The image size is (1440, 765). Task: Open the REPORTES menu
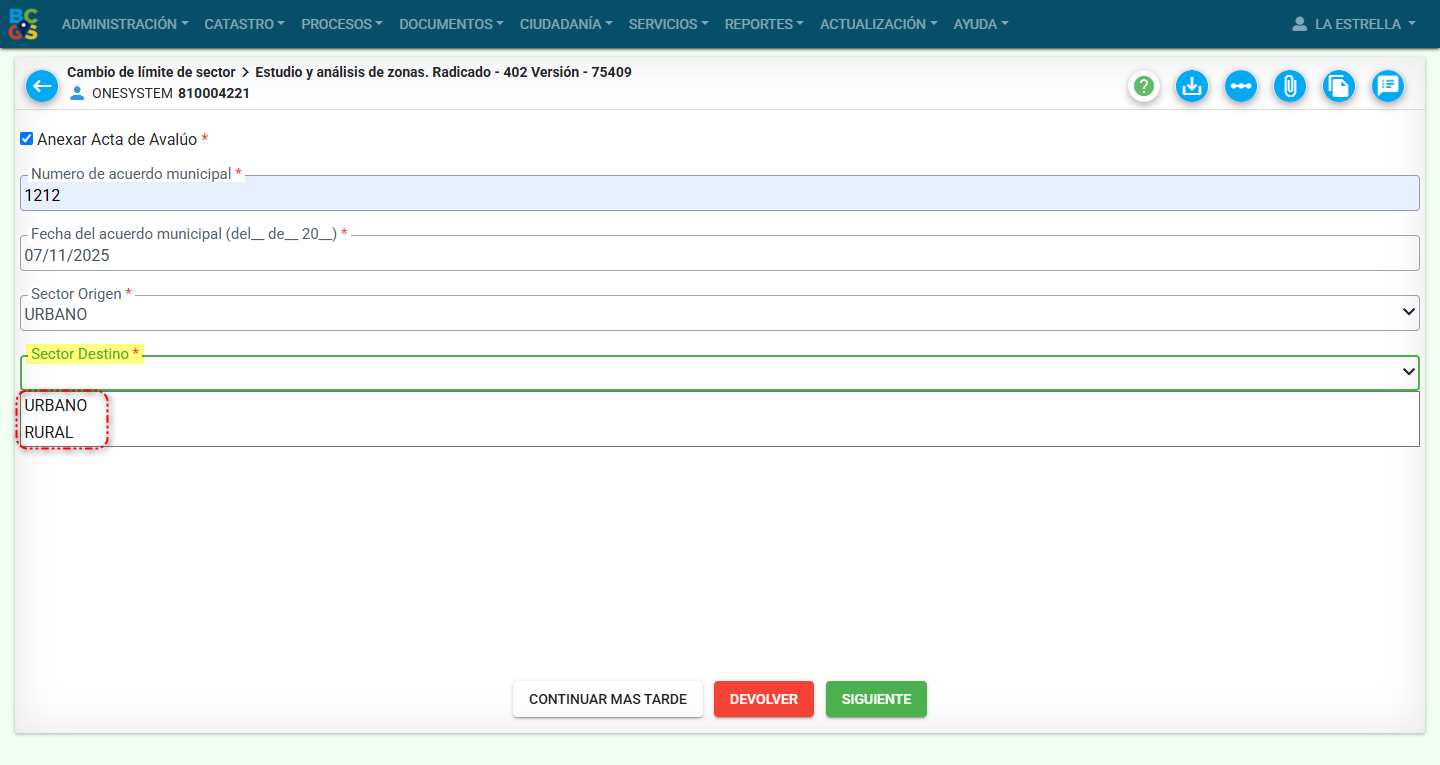pos(763,24)
